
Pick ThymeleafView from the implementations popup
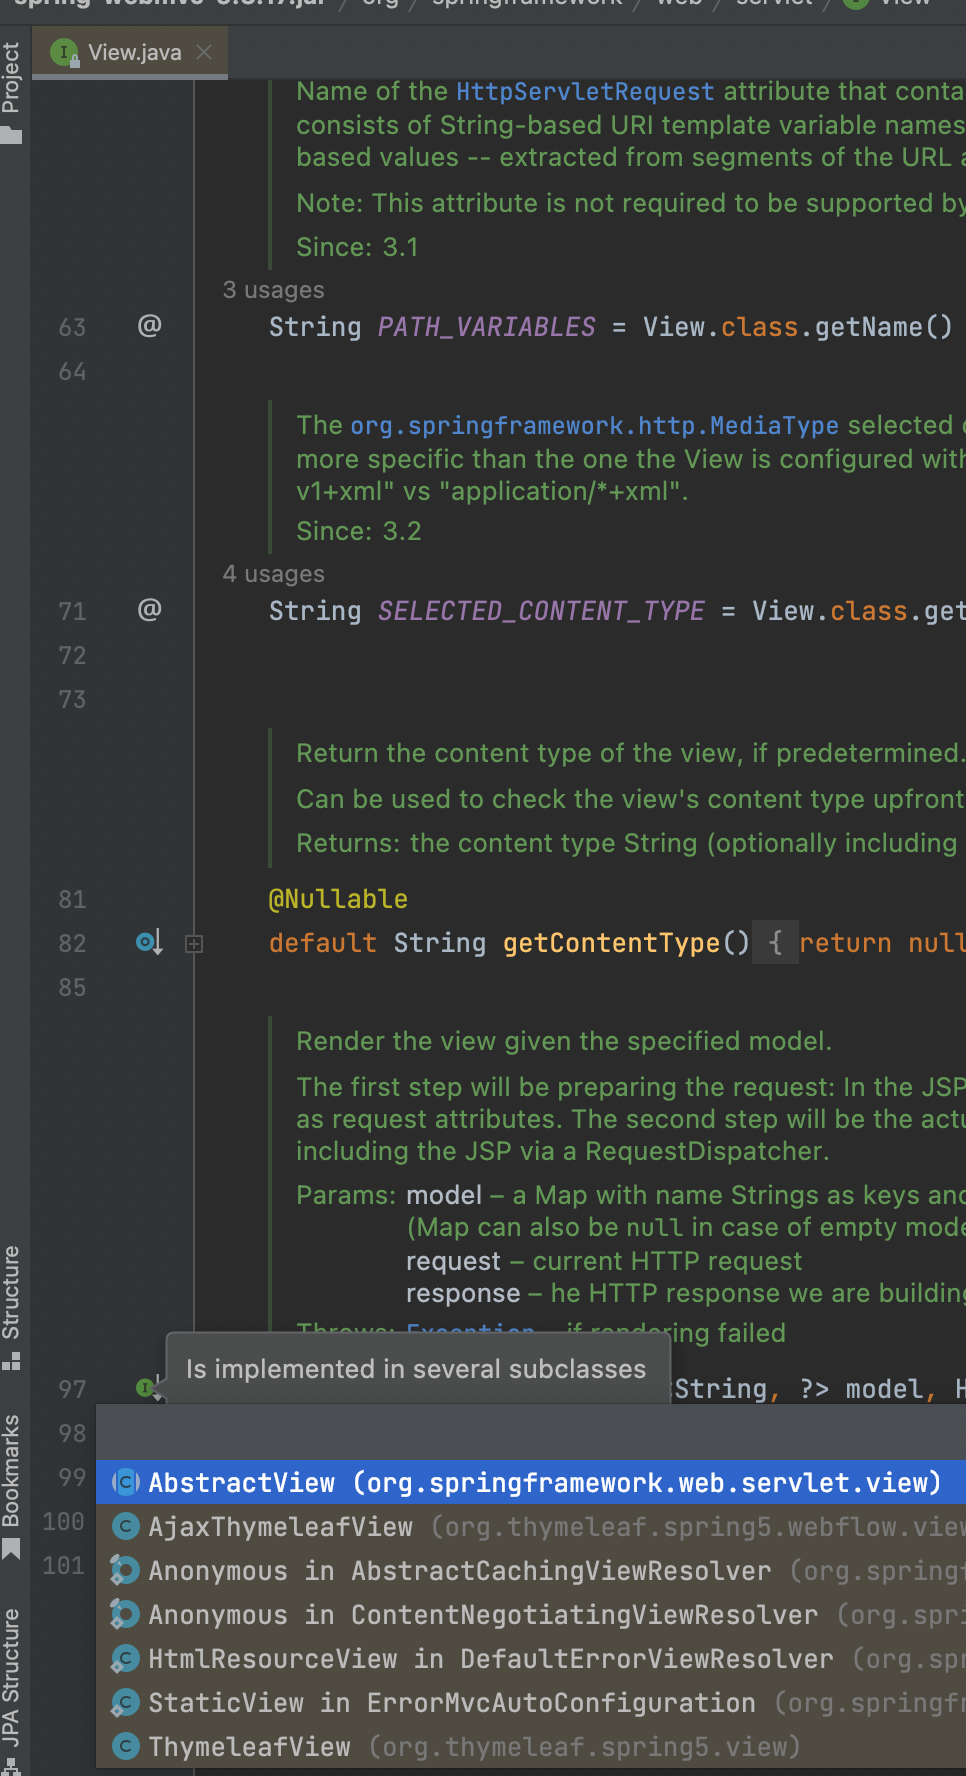tap(250, 1747)
